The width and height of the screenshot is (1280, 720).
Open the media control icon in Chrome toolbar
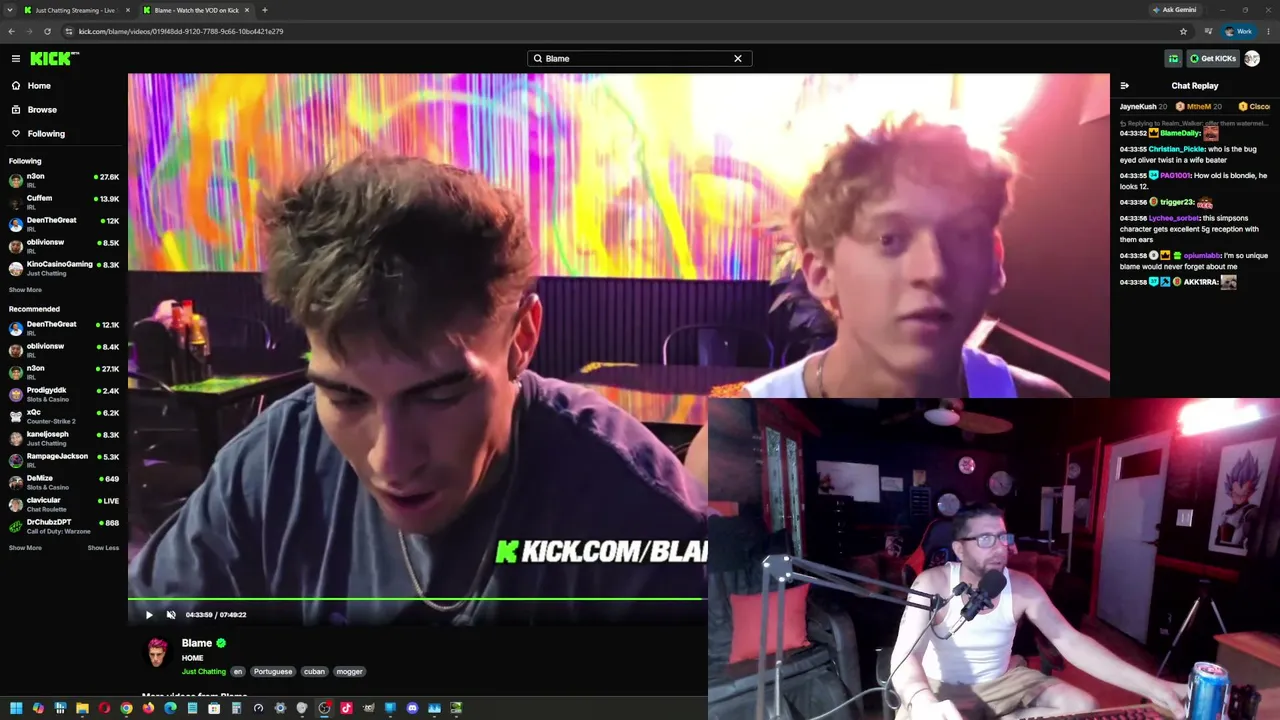click(1209, 31)
